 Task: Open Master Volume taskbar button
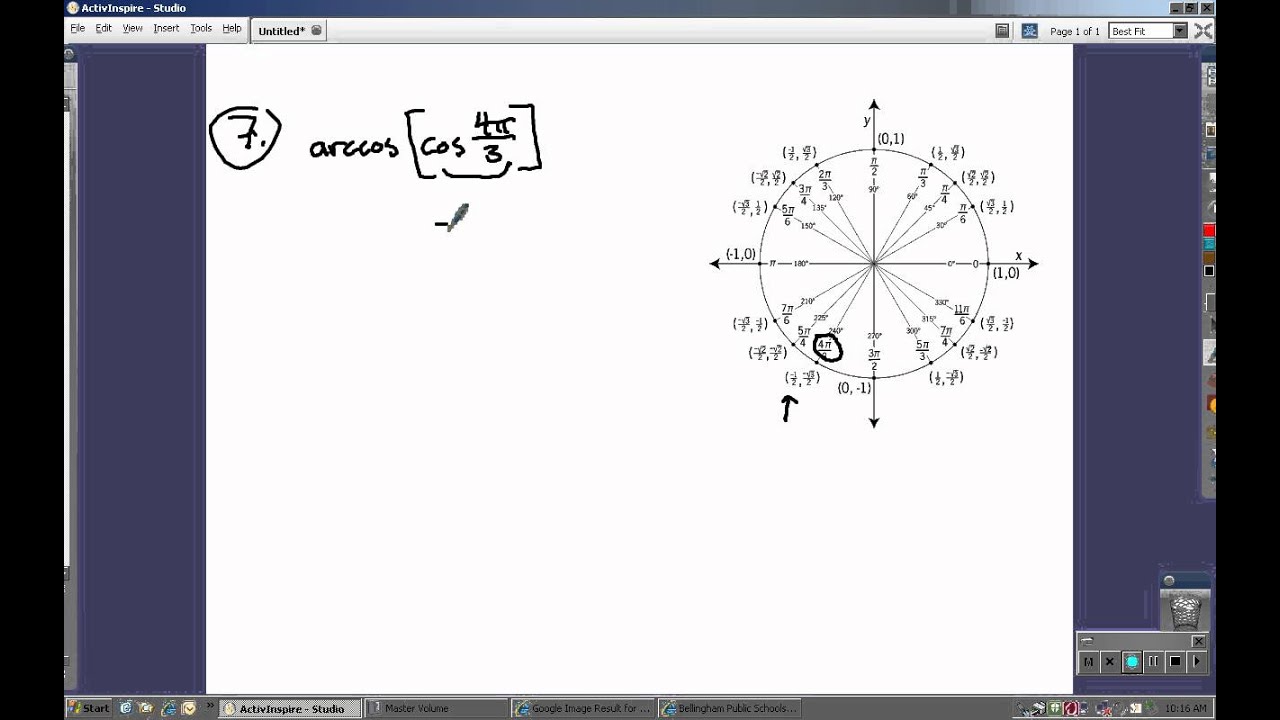(435, 708)
